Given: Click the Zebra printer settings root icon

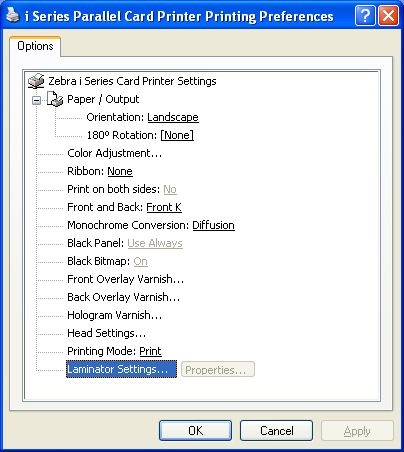Looking at the screenshot, I should pyautogui.click(x=36, y=81).
